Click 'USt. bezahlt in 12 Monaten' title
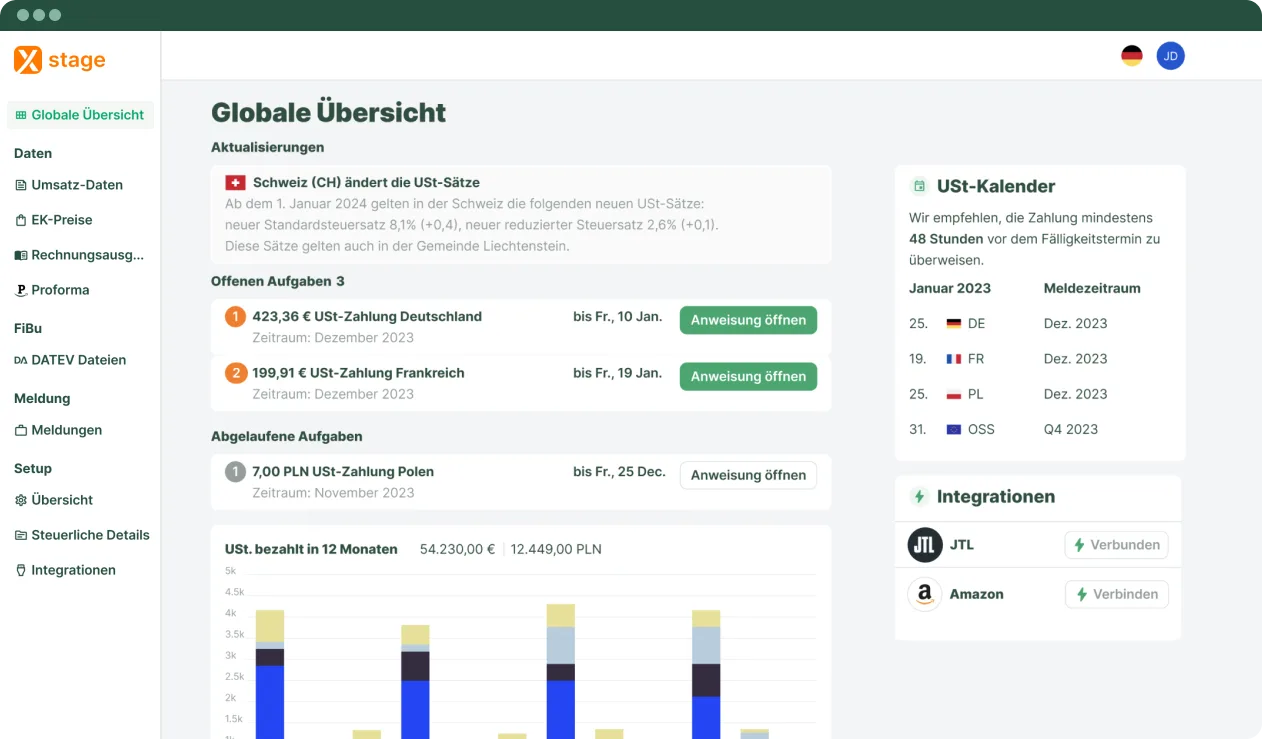Screen dimensions: 1262x739 pos(311,549)
